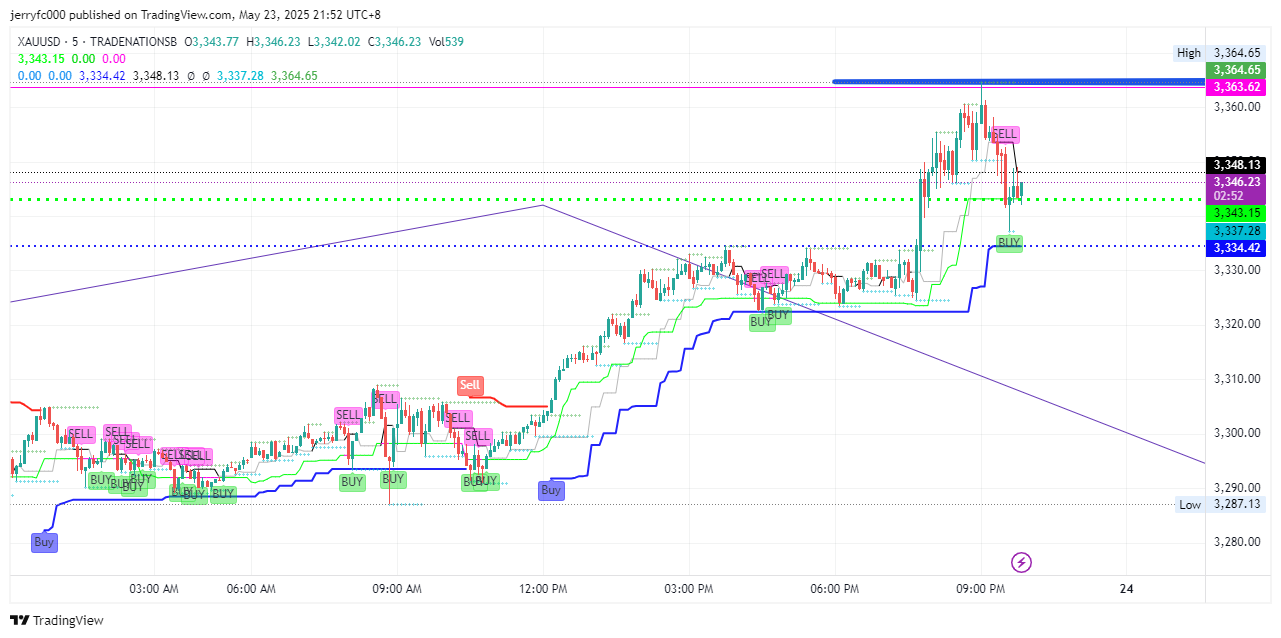Screen dimensions: 1281x638
Task: Click the 06:00 PM time axis label
Action: 835,590
